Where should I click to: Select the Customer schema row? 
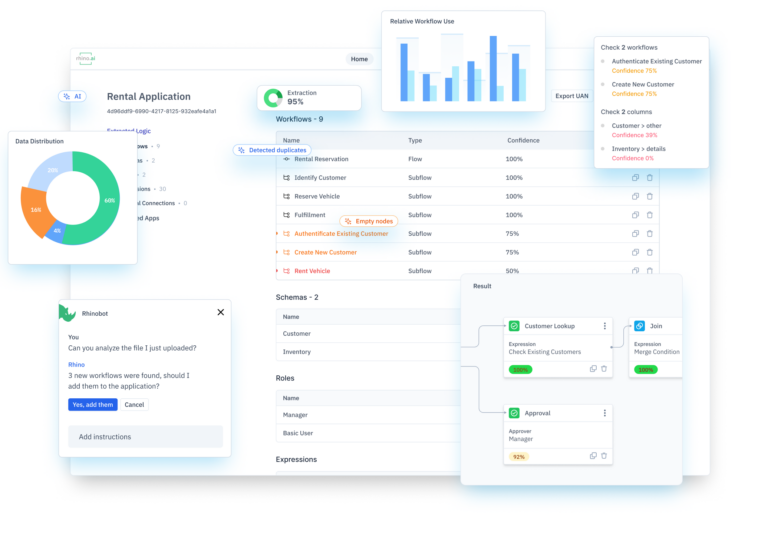[368, 333]
